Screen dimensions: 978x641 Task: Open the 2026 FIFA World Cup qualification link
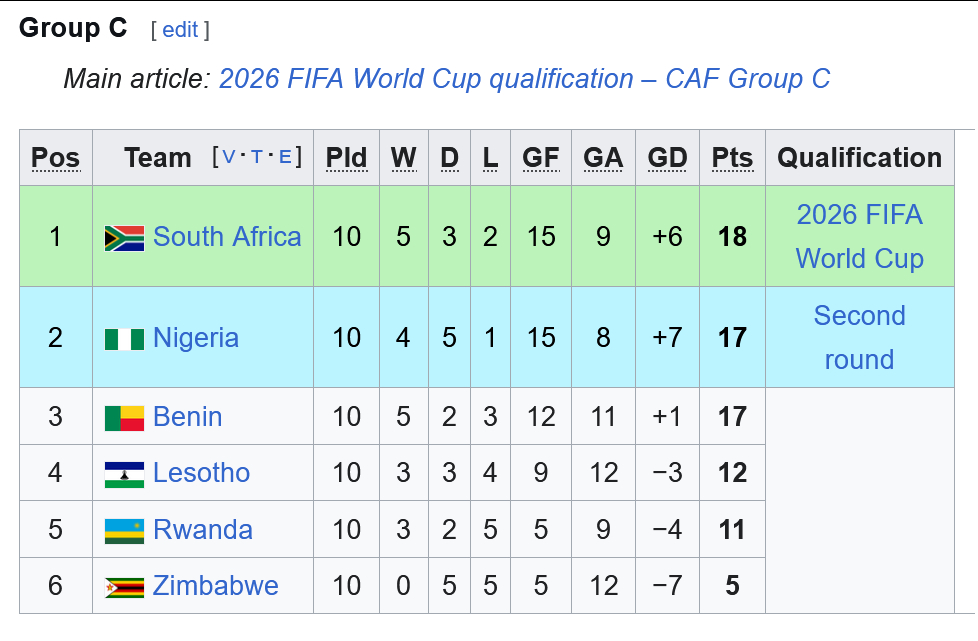coord(859,237)
